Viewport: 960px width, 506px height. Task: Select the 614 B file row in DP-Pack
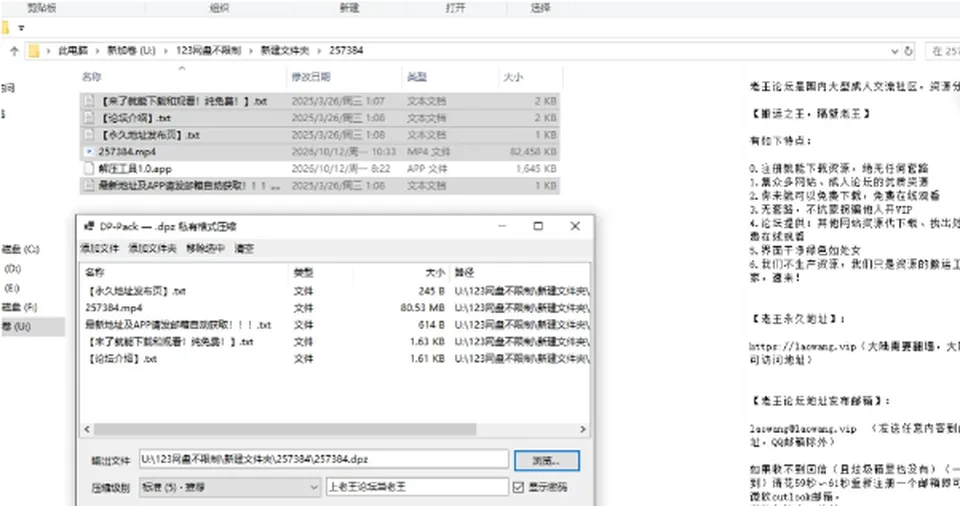(335, 325)
